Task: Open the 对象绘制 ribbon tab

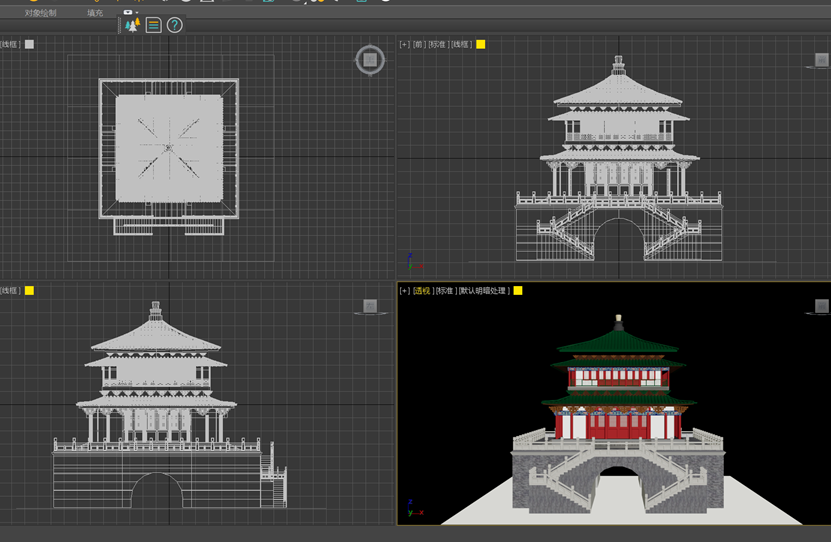Action: (x=40, y=13)
